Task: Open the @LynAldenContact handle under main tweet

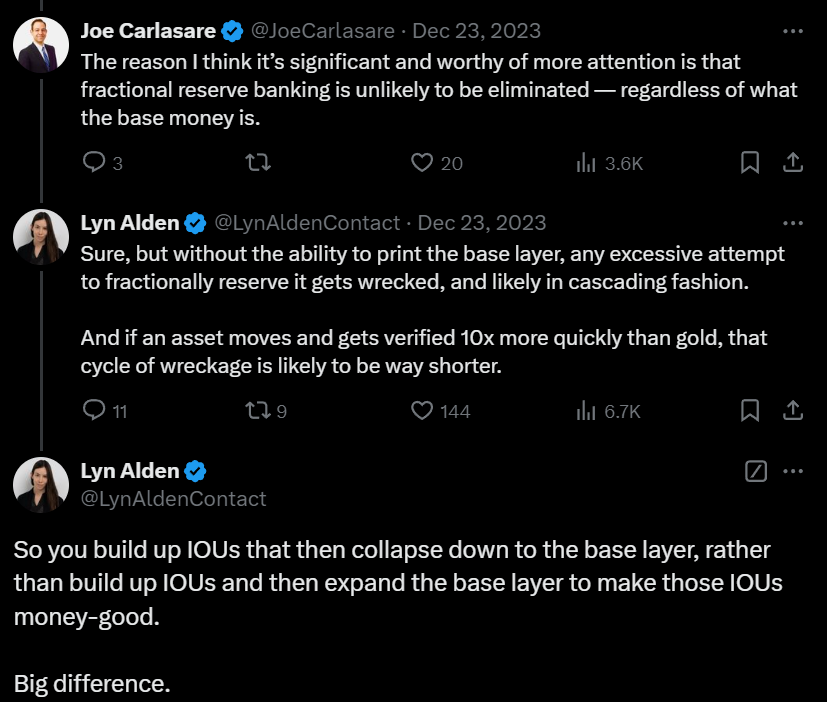Action: pos(173,498)
